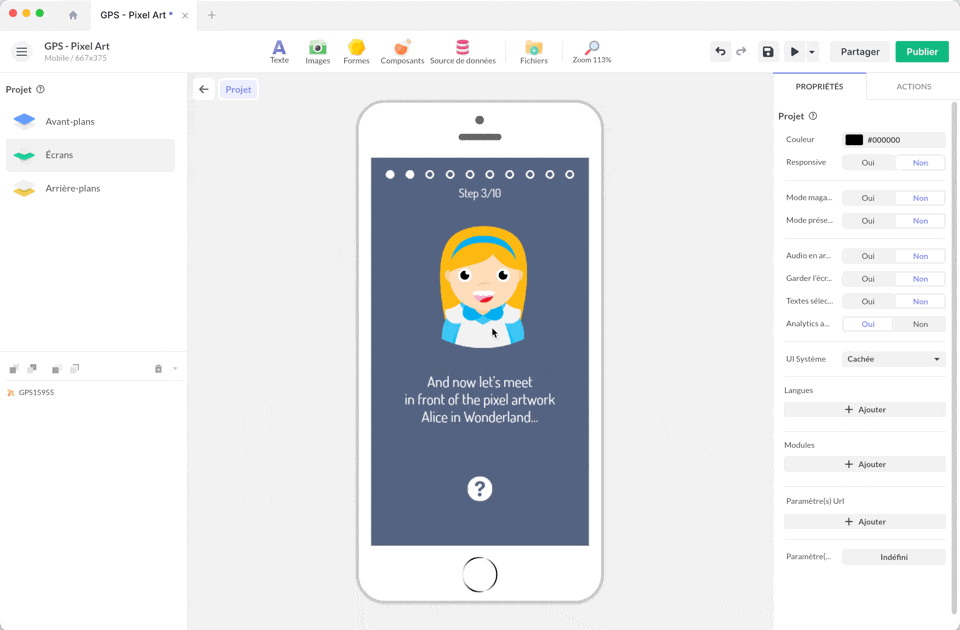Viewport: 960px width, 630px height.
Task: Click Ajouter under Langues
Action: (x=865, y=410)
